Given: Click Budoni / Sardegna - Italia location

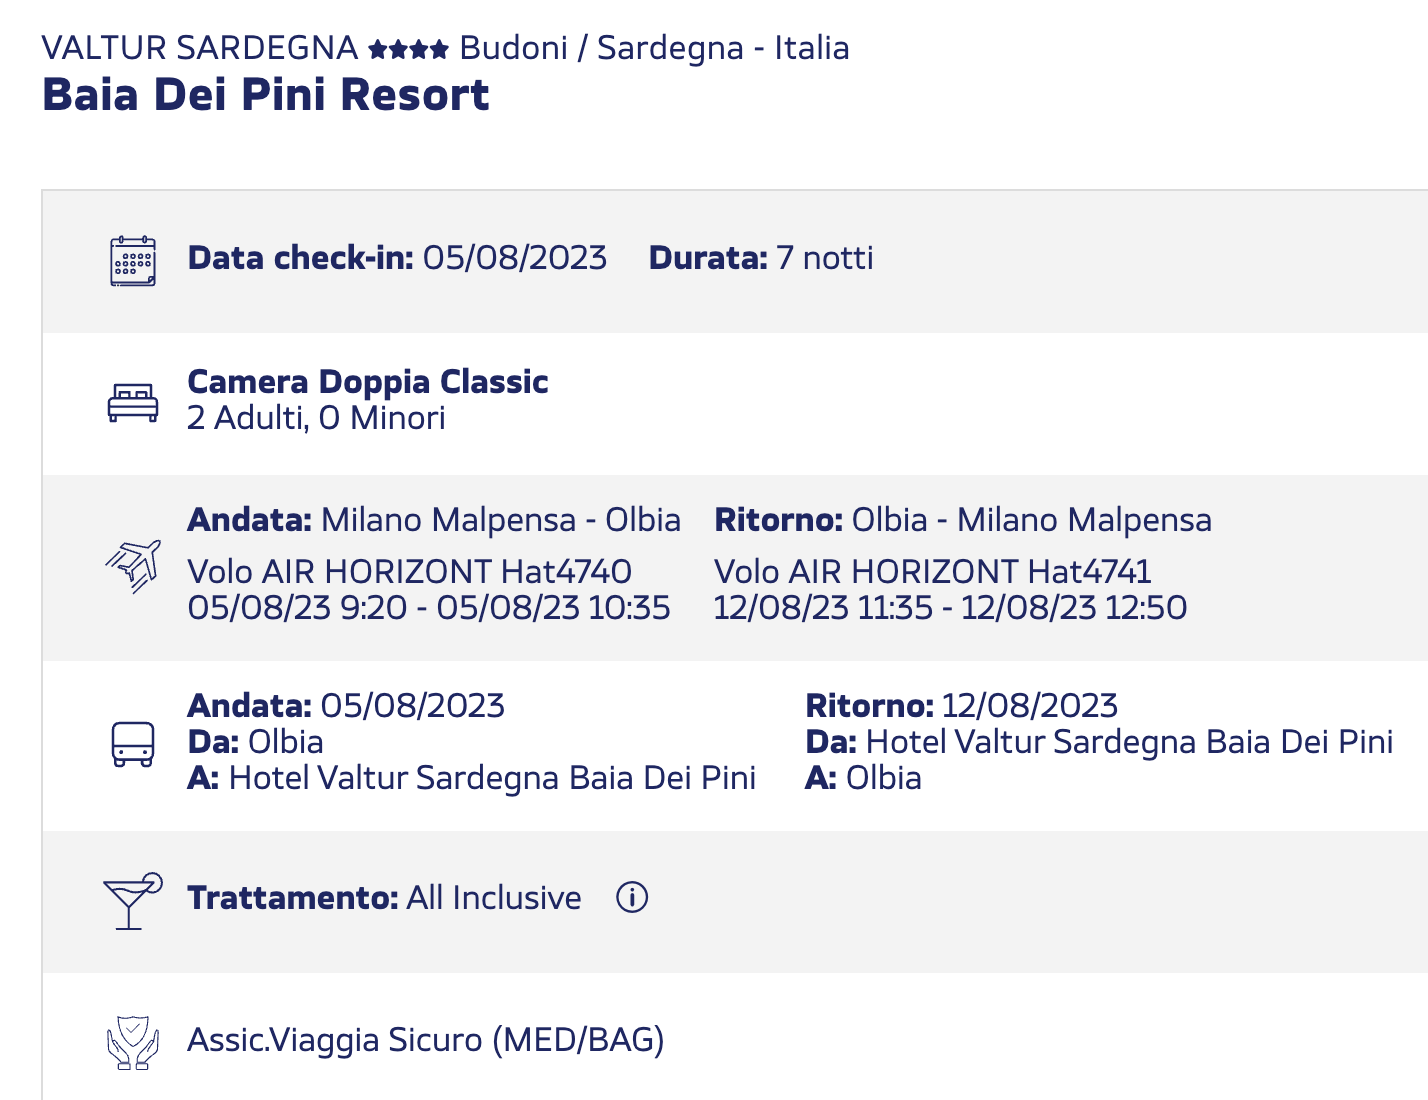Looking at the screenshot, I should pos(654,48).
